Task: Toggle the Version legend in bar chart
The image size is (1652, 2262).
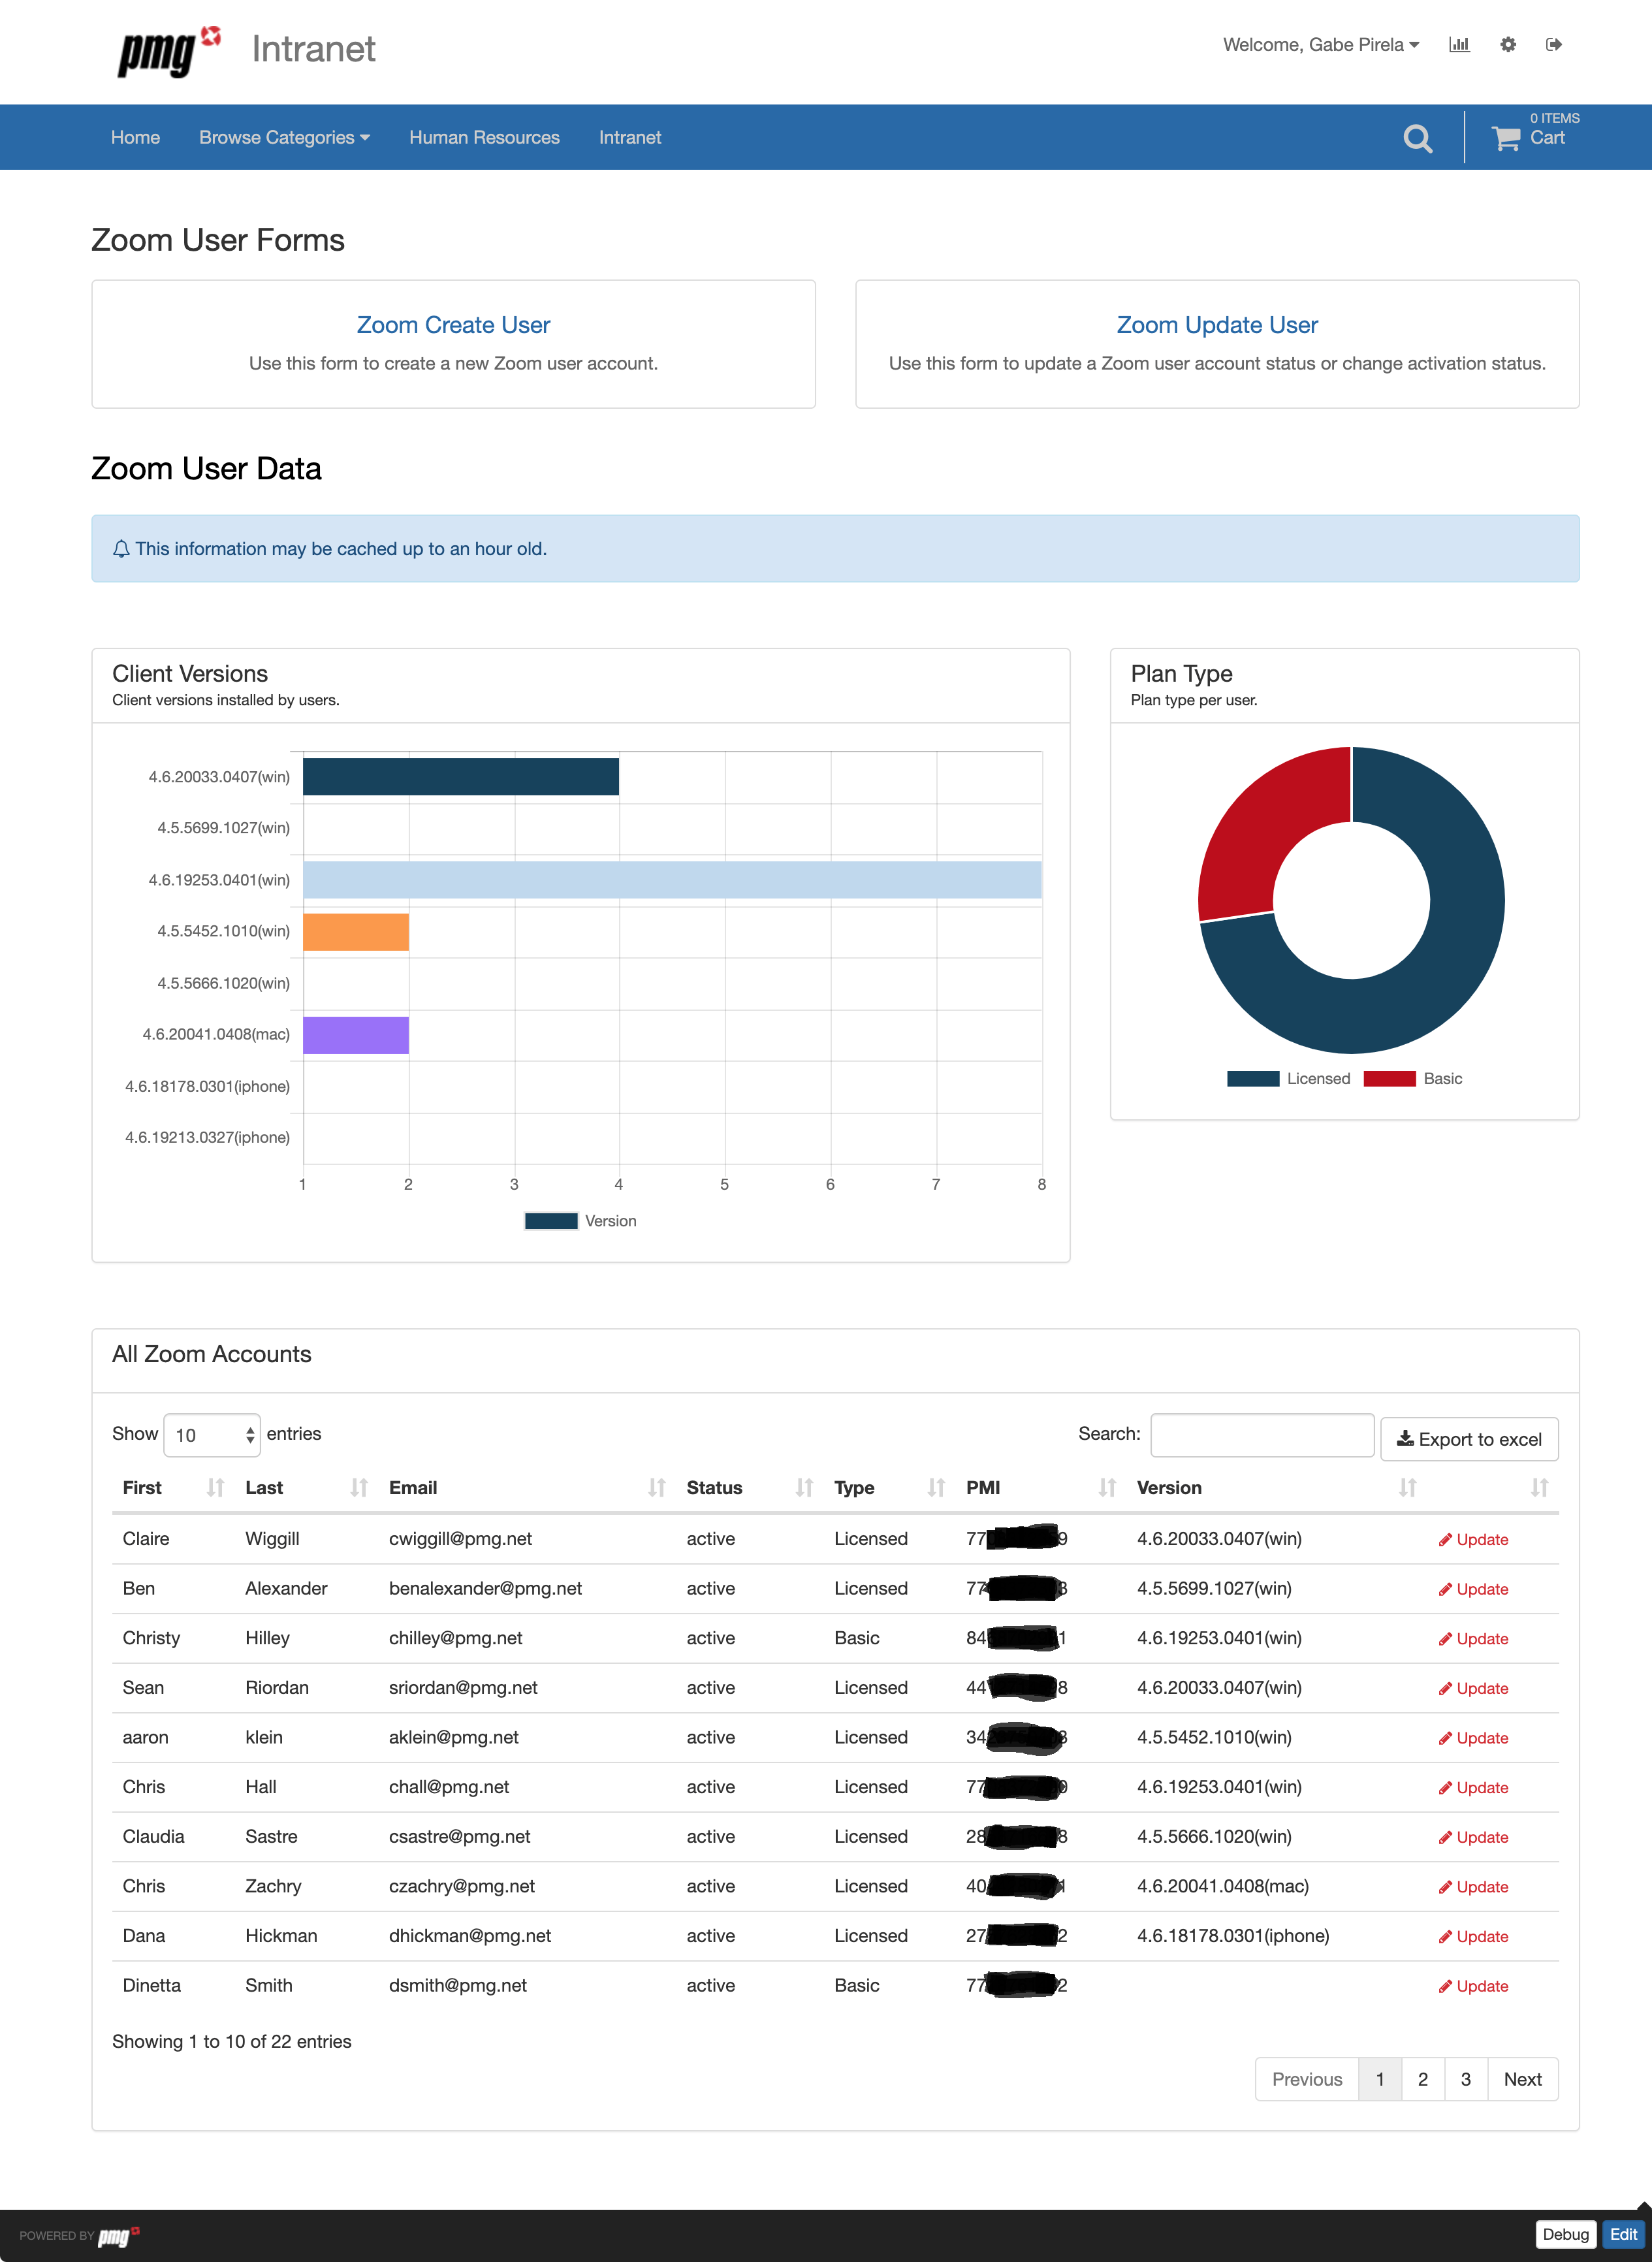Action: [580, 1221]
